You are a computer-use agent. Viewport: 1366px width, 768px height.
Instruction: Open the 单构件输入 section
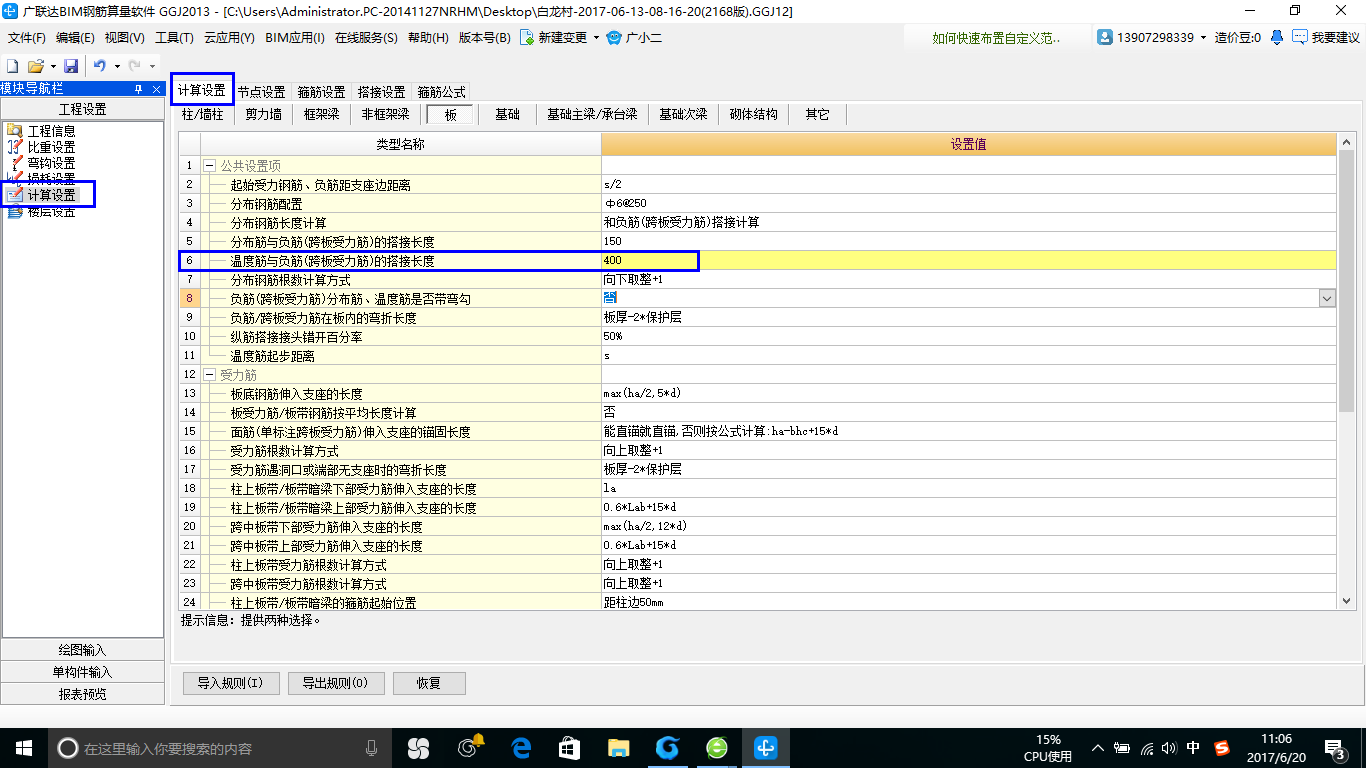point(82,672)
